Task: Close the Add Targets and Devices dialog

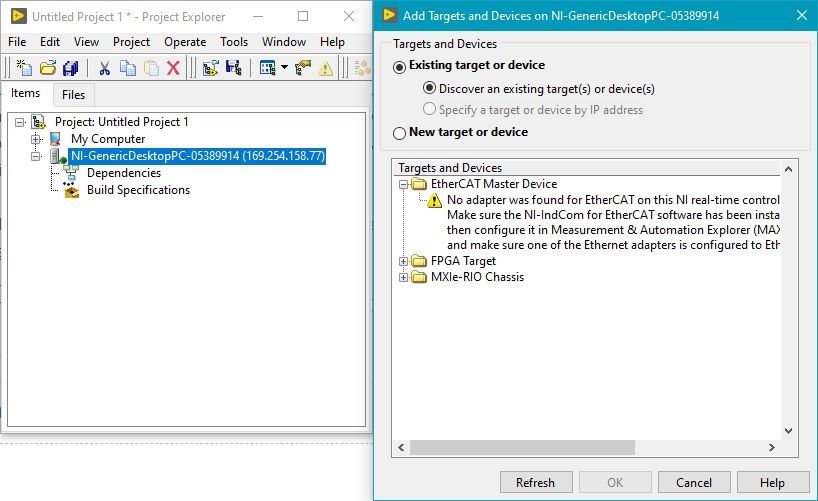Action: click(802, 15)
